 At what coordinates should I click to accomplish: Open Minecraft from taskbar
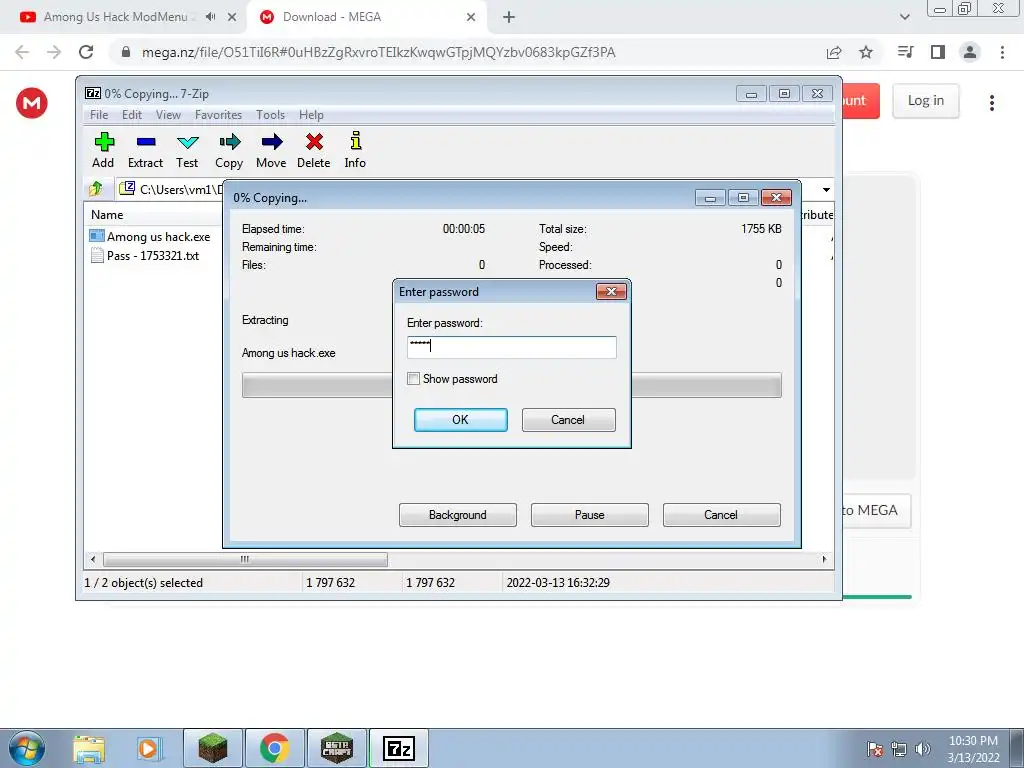pos(213,748)
